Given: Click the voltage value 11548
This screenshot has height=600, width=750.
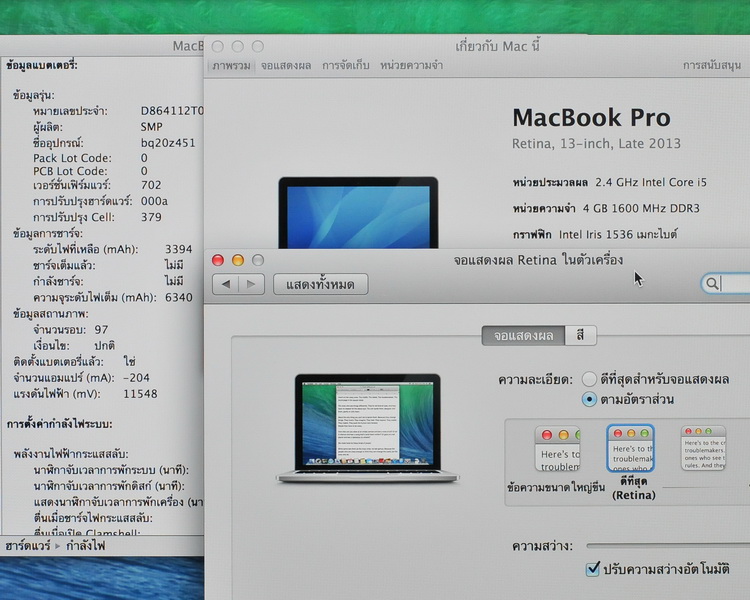Looking at the screenshot, I should [x=140, y=393].
